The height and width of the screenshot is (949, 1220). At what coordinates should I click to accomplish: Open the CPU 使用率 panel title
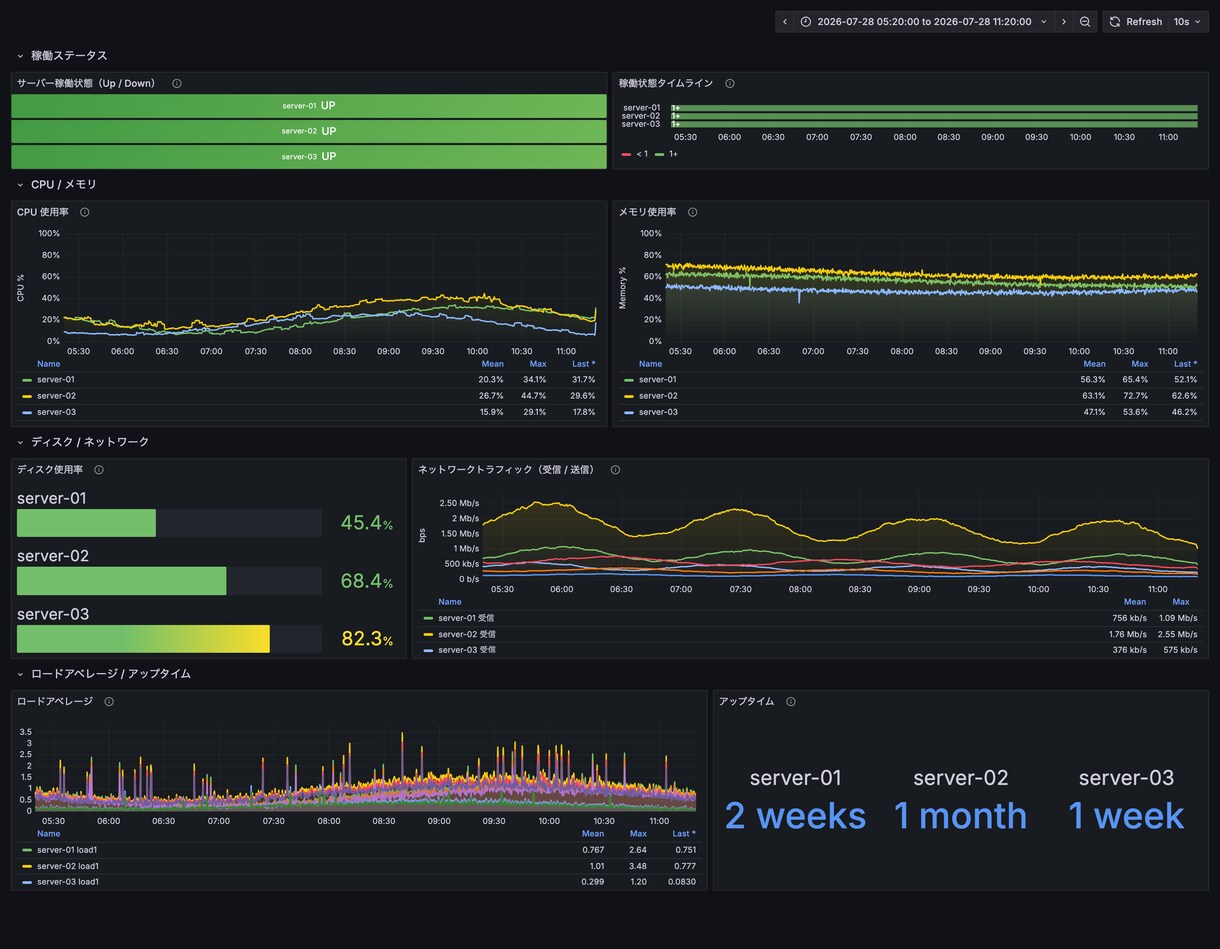pyautogui.click(x=43, y=212)
